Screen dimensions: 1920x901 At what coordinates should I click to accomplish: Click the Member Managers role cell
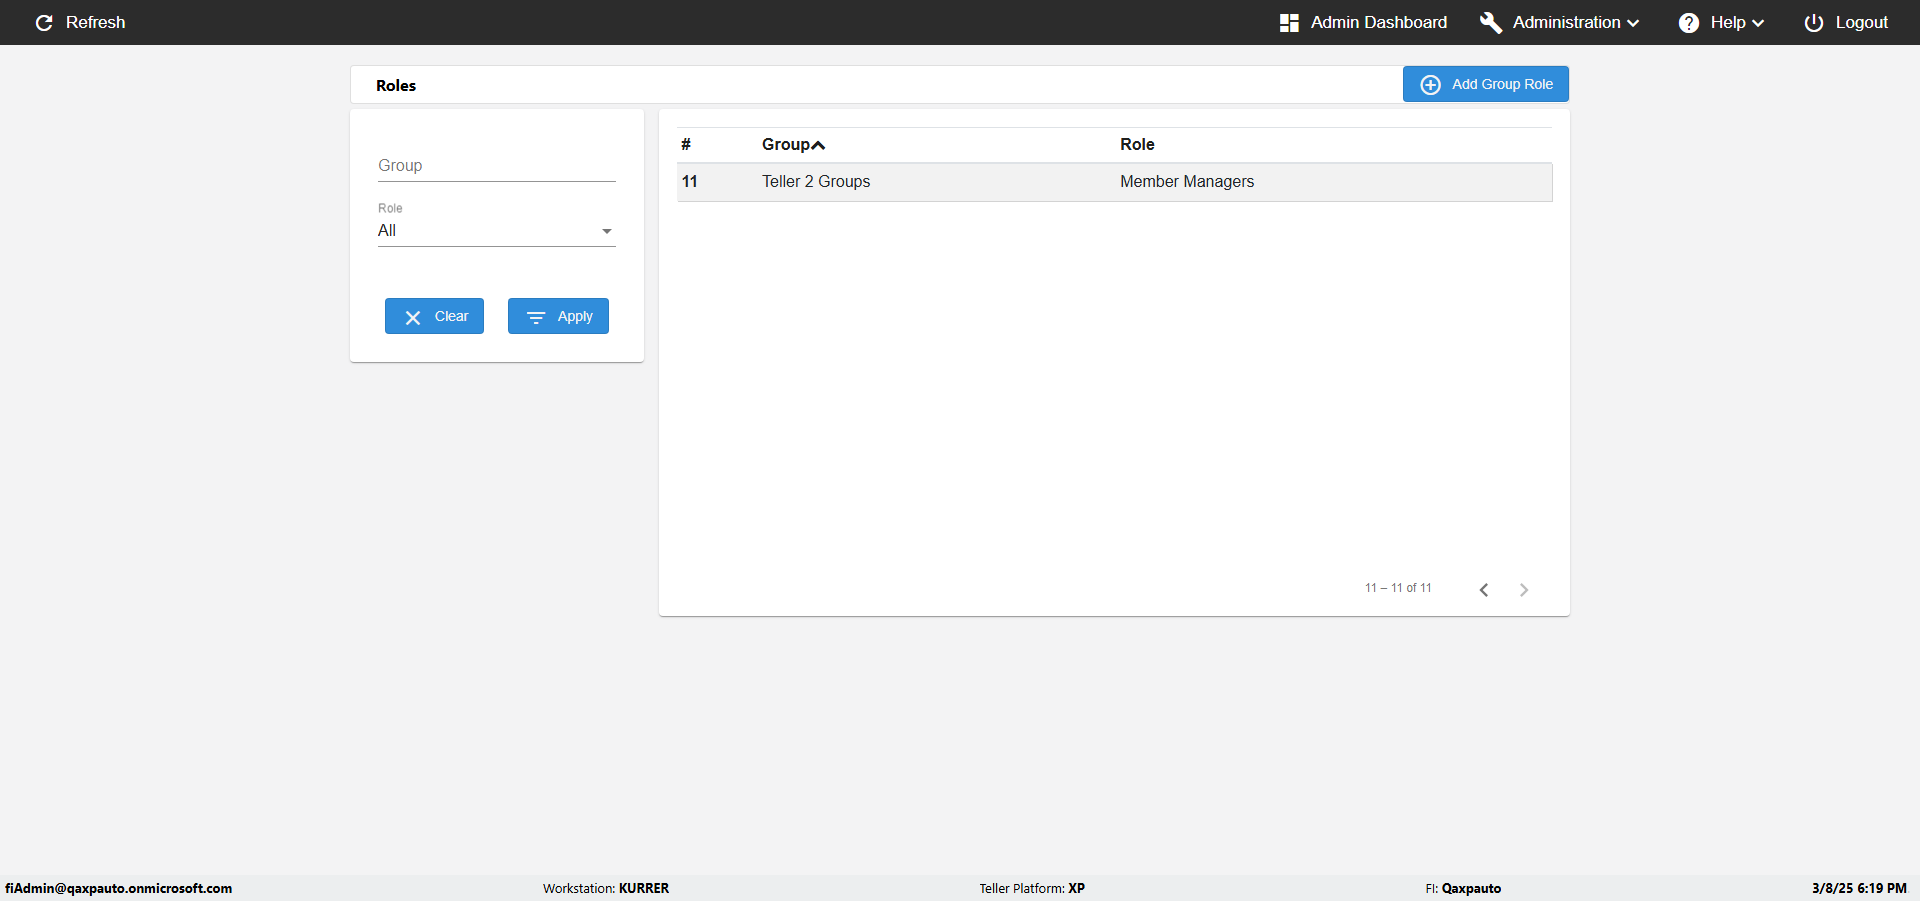pyautogui.click(x=1187, y=181)
